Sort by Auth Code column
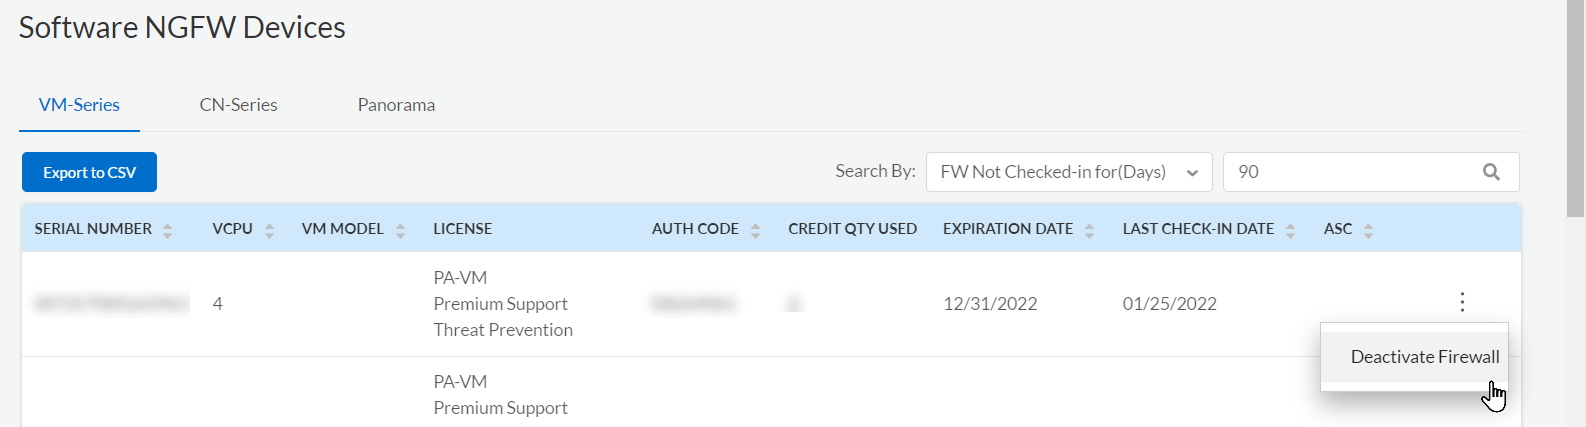 (x=755, y=230)
